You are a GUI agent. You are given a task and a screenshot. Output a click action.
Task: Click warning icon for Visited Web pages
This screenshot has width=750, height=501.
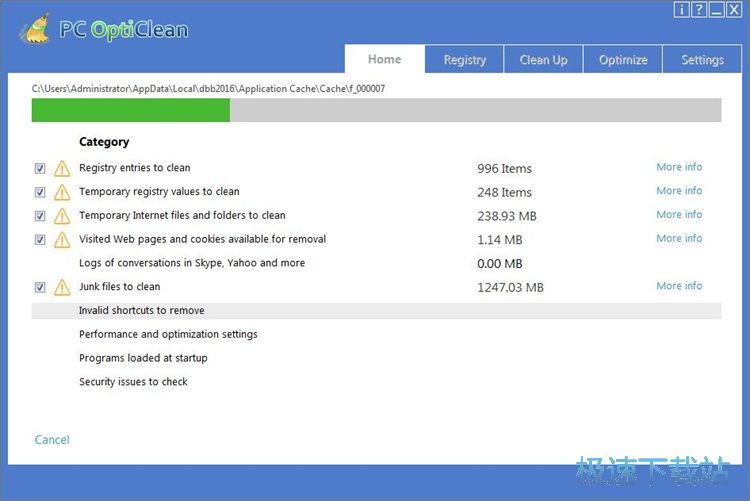point(62,240)
